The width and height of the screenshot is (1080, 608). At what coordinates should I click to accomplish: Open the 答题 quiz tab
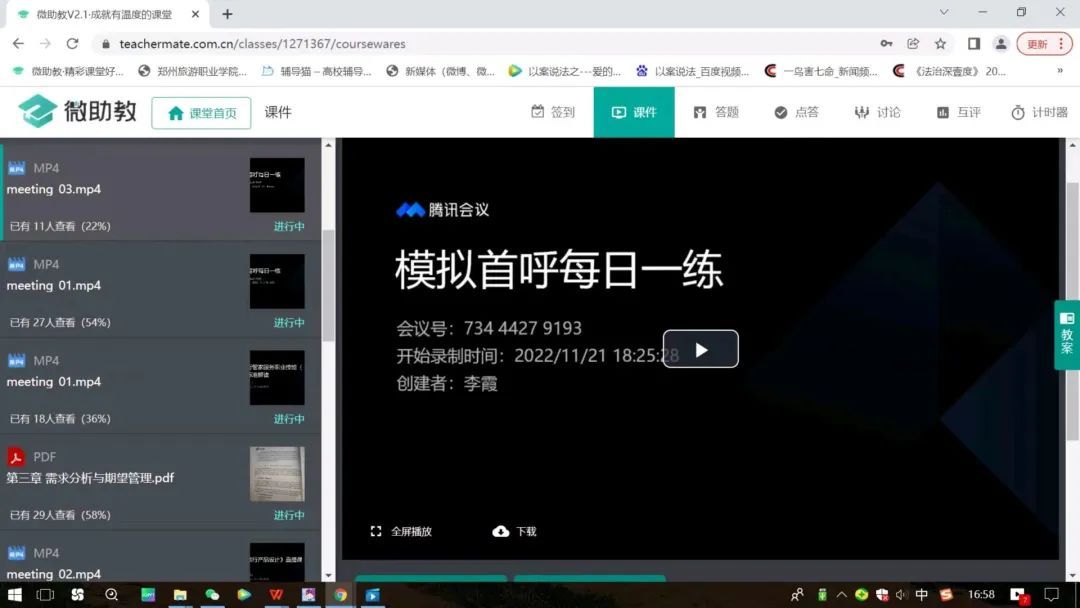(x=716, y=112)
